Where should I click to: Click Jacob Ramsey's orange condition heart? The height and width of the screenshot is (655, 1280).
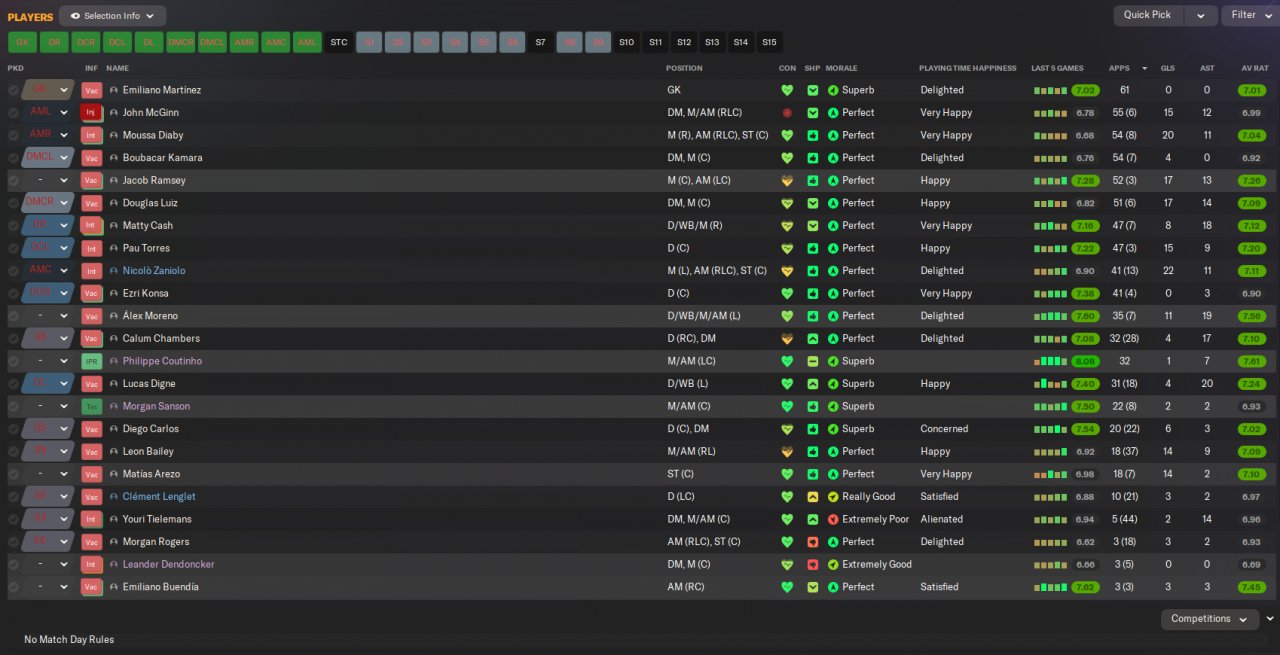click(787, 181)
